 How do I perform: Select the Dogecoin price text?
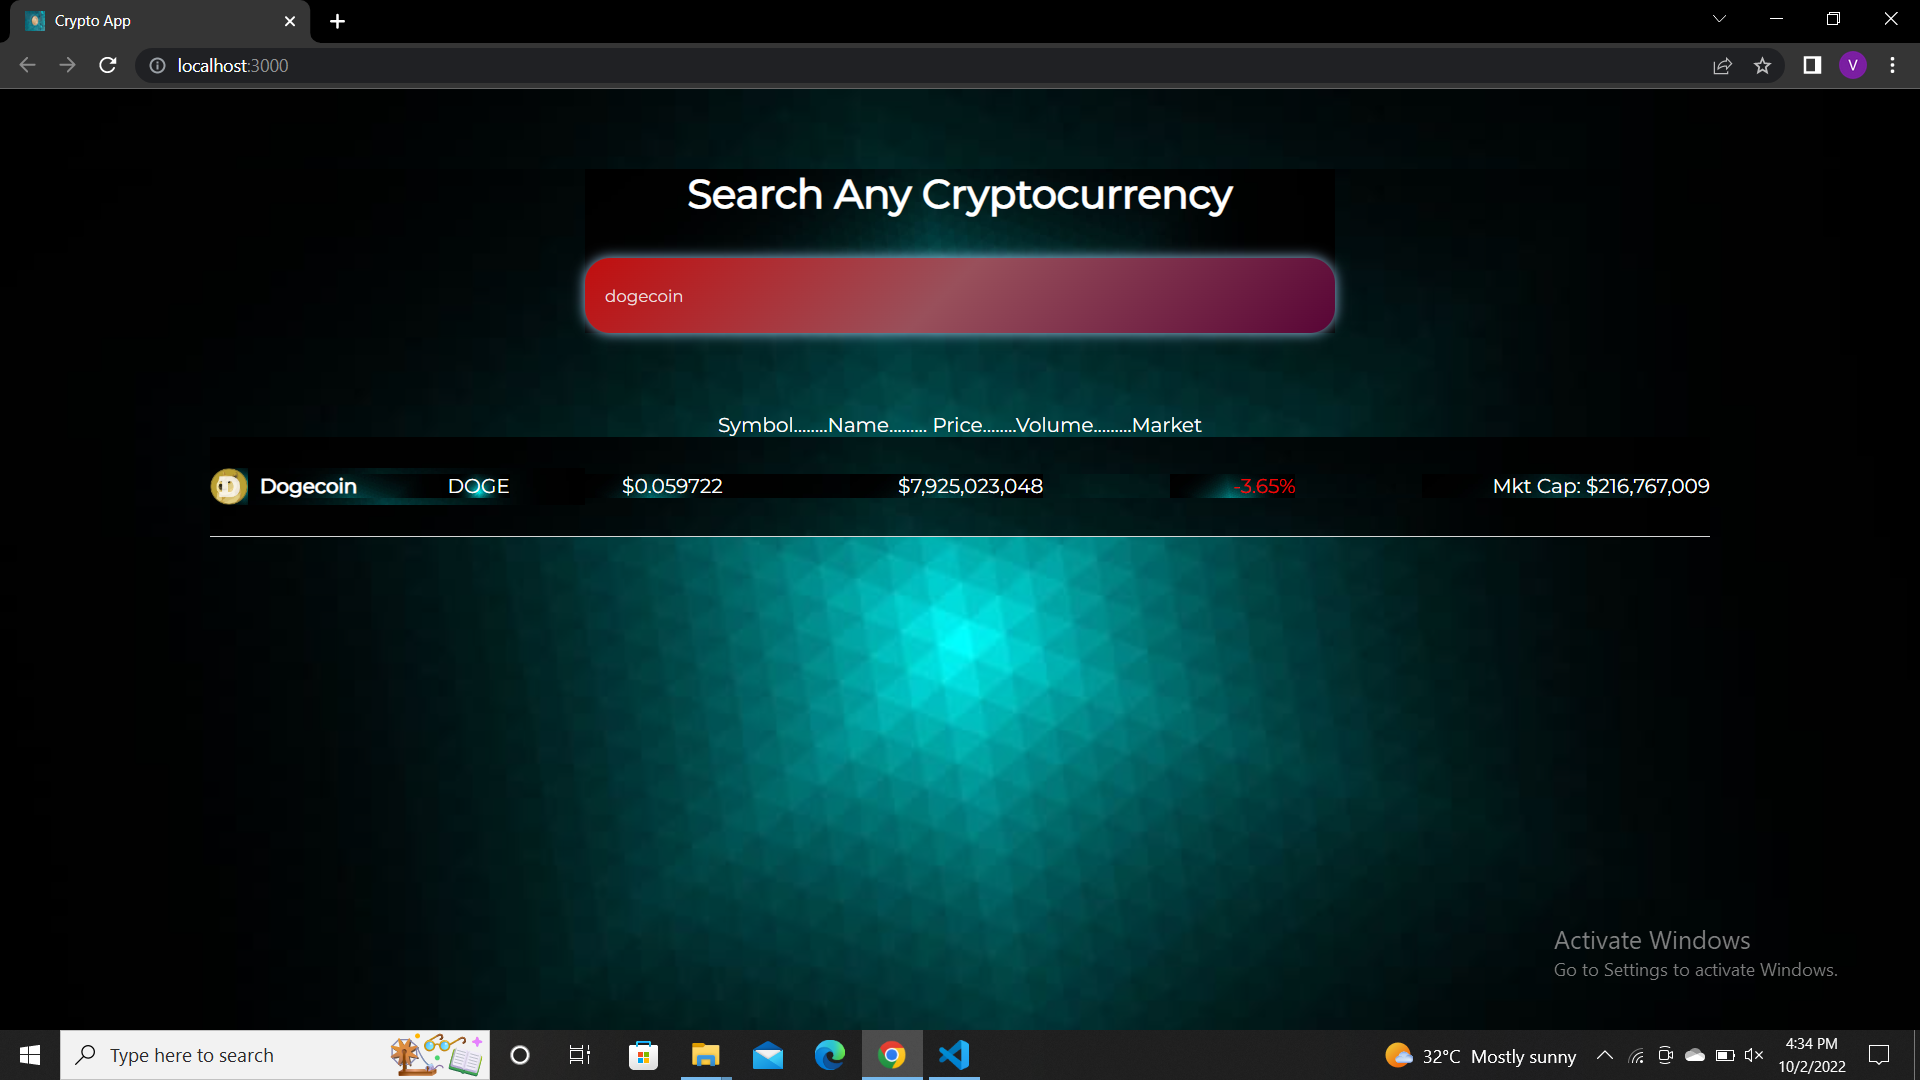[x=672, y=486]
